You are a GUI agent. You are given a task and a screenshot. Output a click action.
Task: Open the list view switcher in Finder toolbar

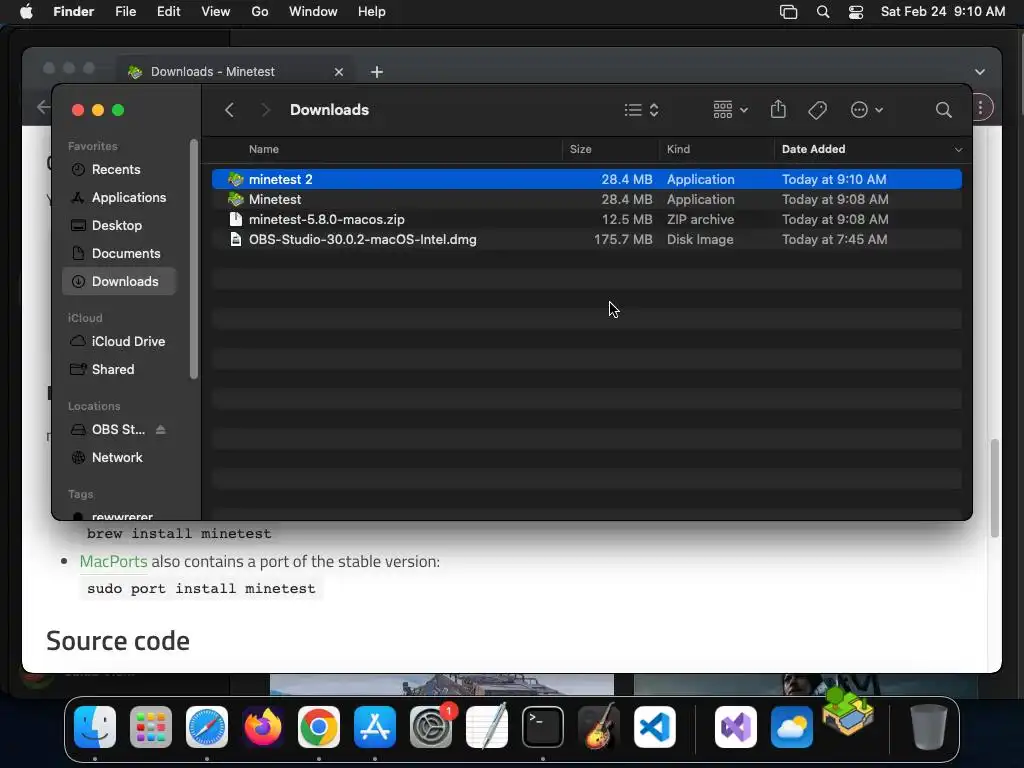point(641,110)
